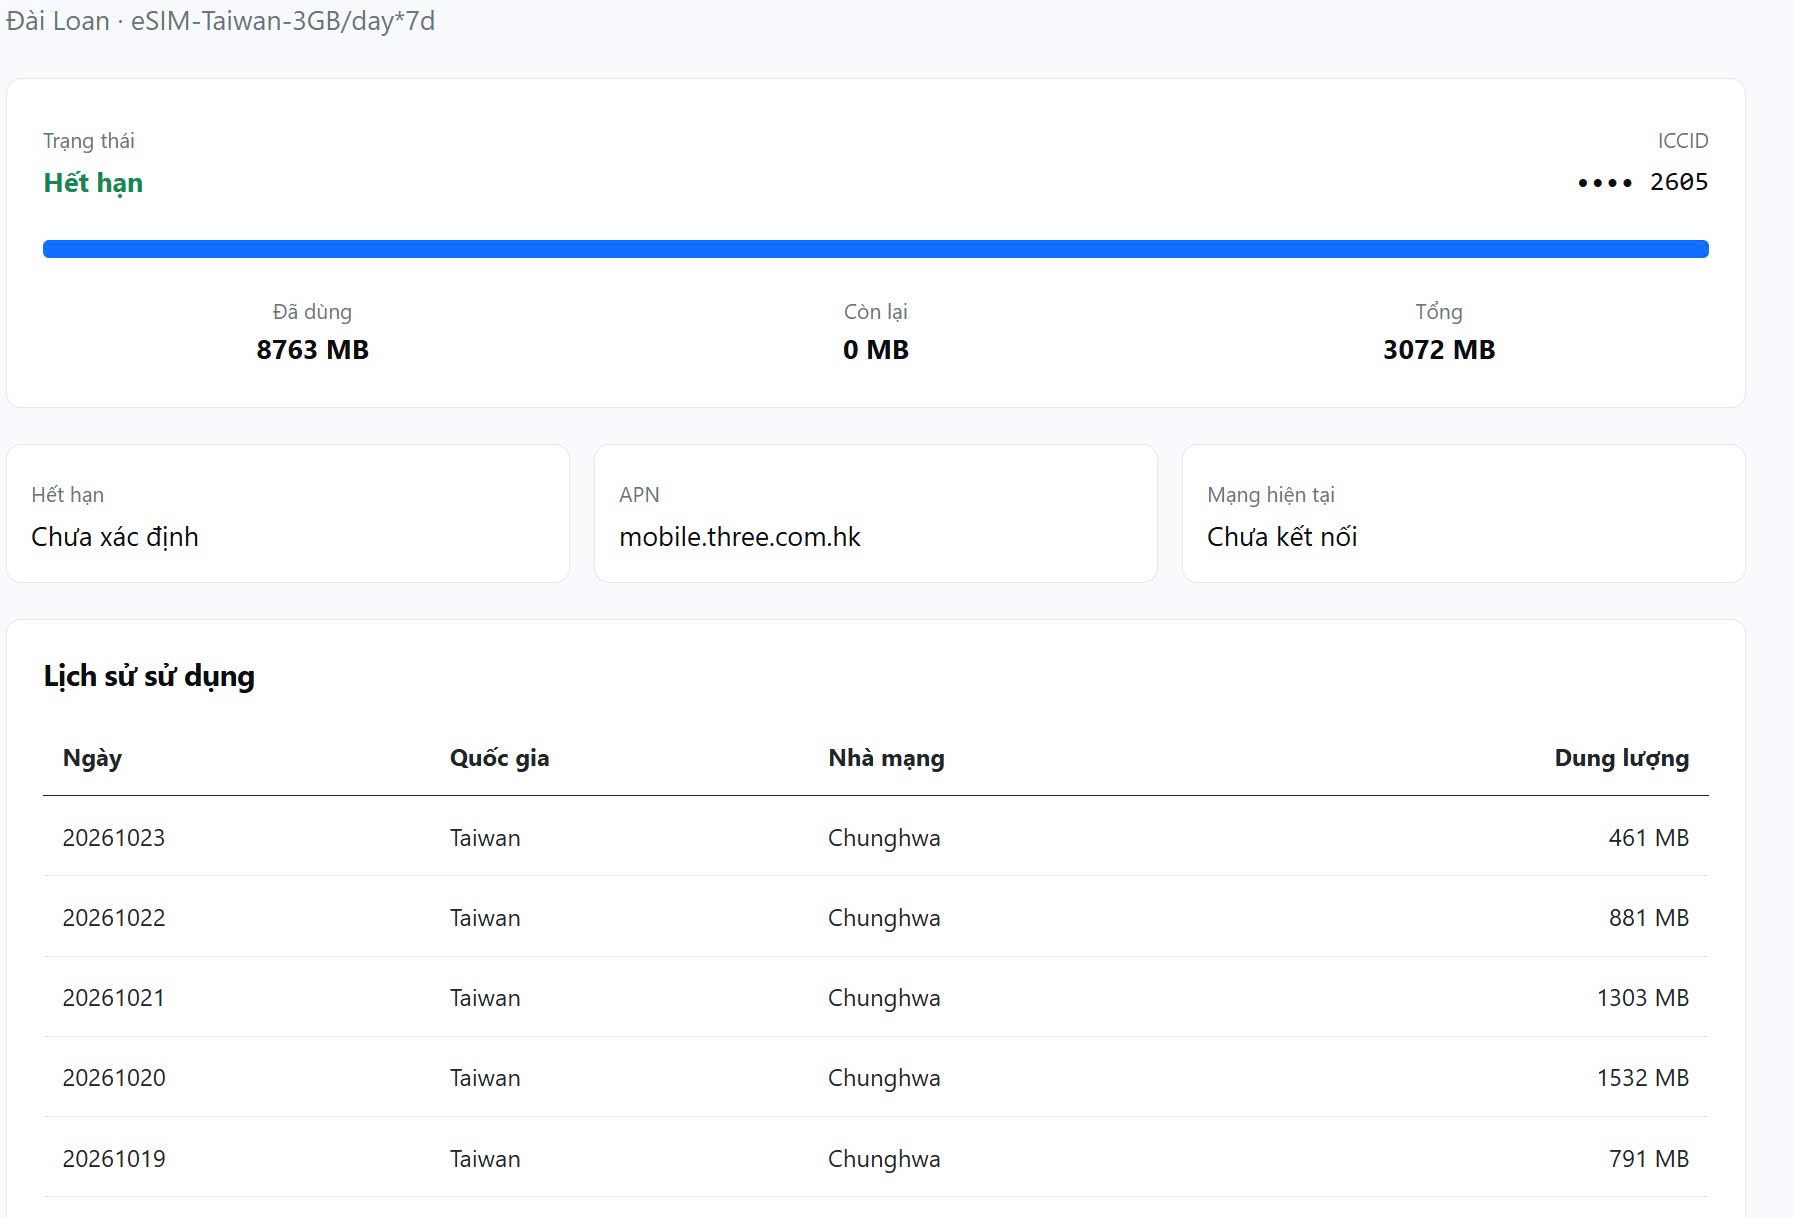Click the Hết hạn Chưa xác định card

pyautogui.click(x=288, y=514)
